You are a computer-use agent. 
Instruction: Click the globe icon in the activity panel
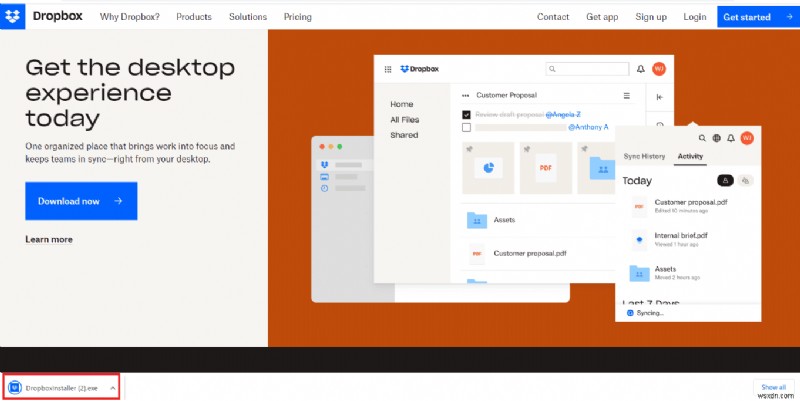(x=717, y=138)
